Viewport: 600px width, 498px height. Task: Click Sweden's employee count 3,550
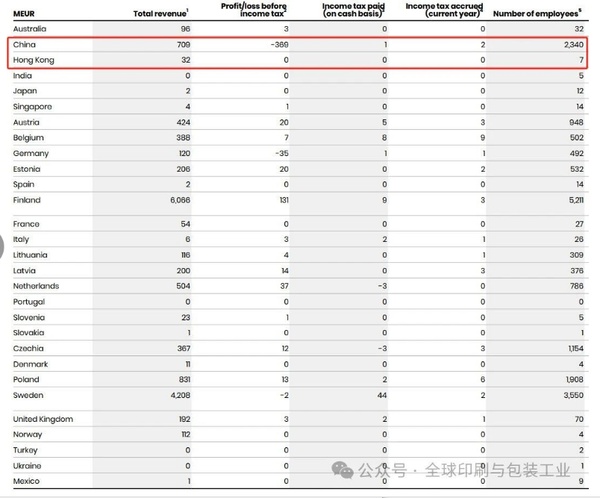574,395
